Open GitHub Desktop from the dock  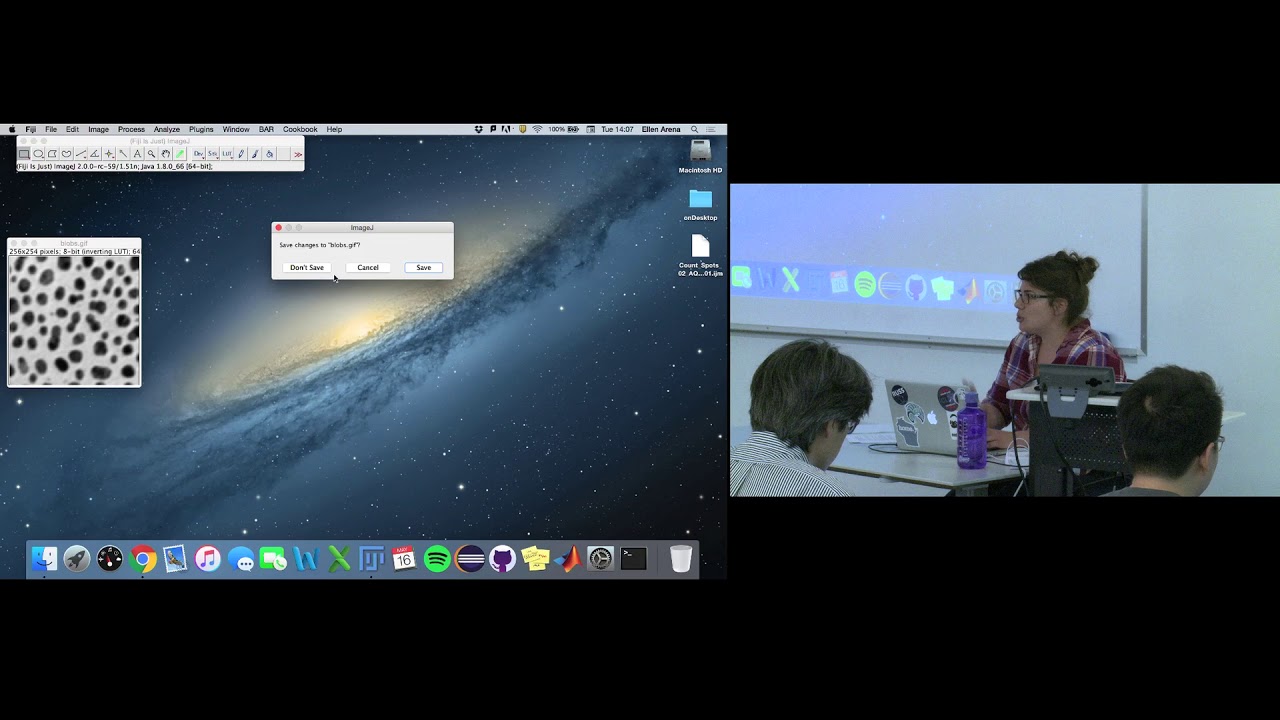point(503,558)
